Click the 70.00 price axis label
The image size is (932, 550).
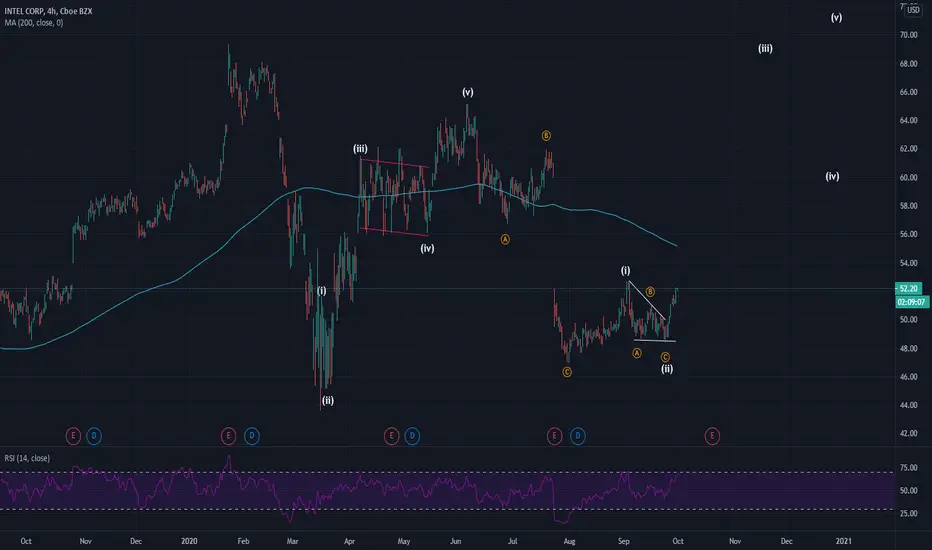coord(908,35)
